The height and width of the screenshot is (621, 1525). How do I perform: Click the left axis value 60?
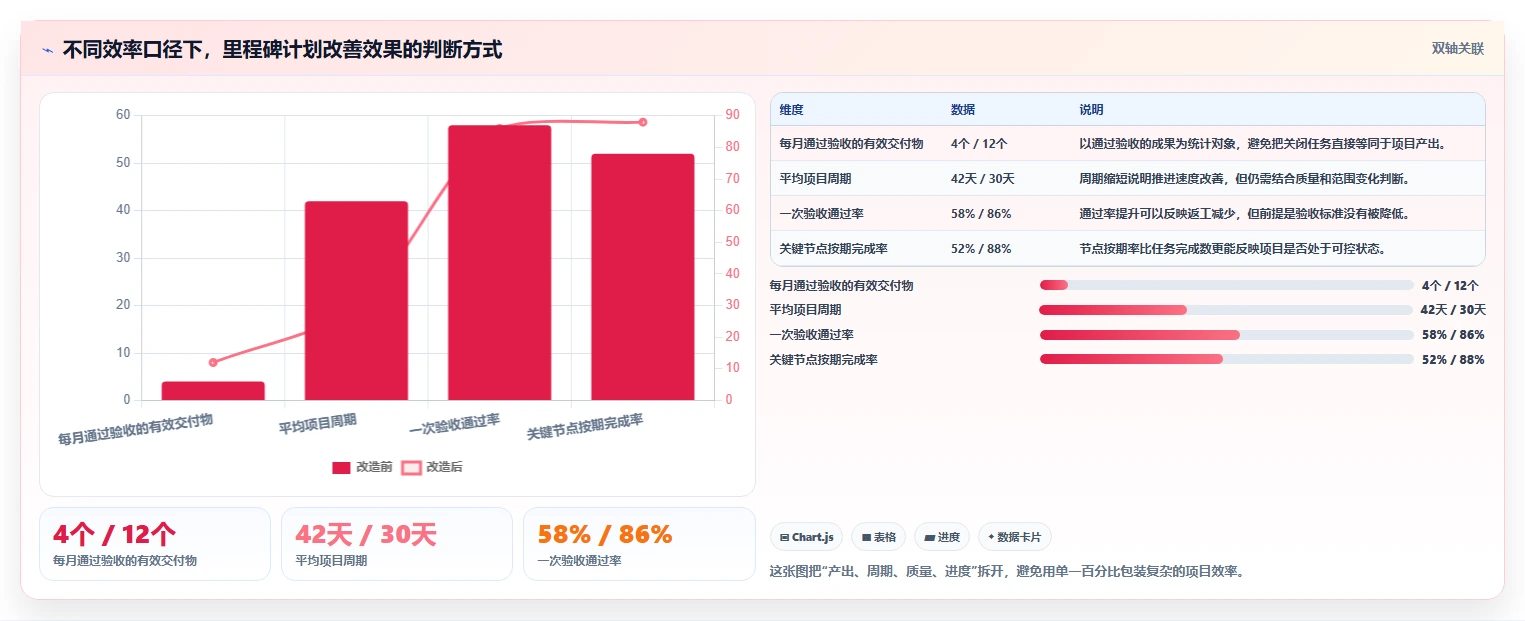click(123, 115)
